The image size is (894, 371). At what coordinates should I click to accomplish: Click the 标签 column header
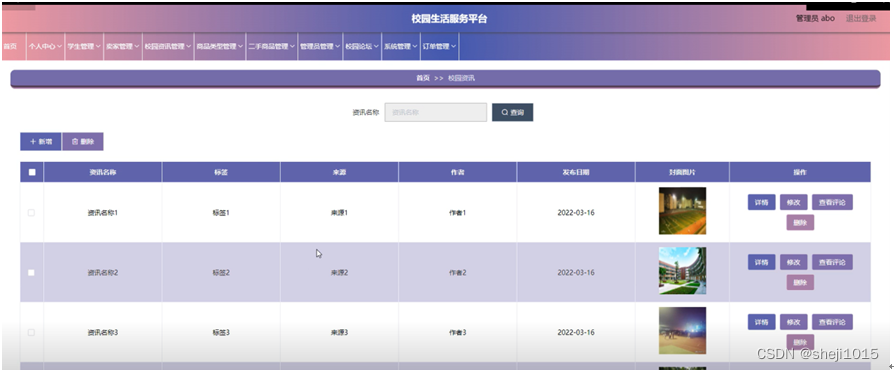pyautogui.click(x=221, y=172)
